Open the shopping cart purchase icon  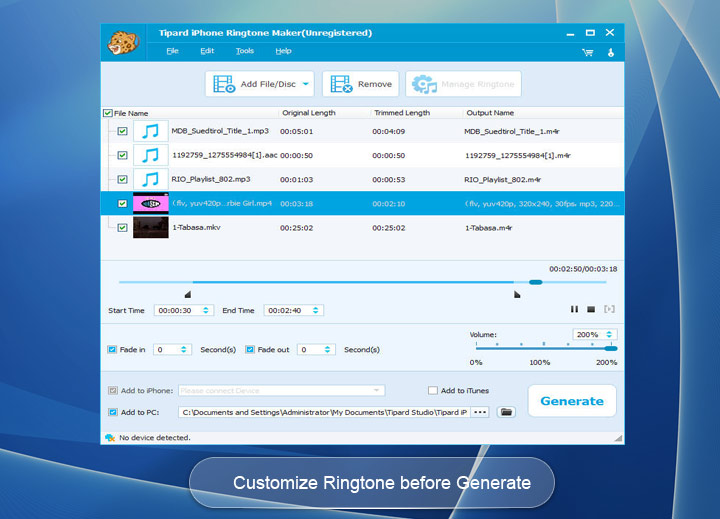(x=588, y=52)
